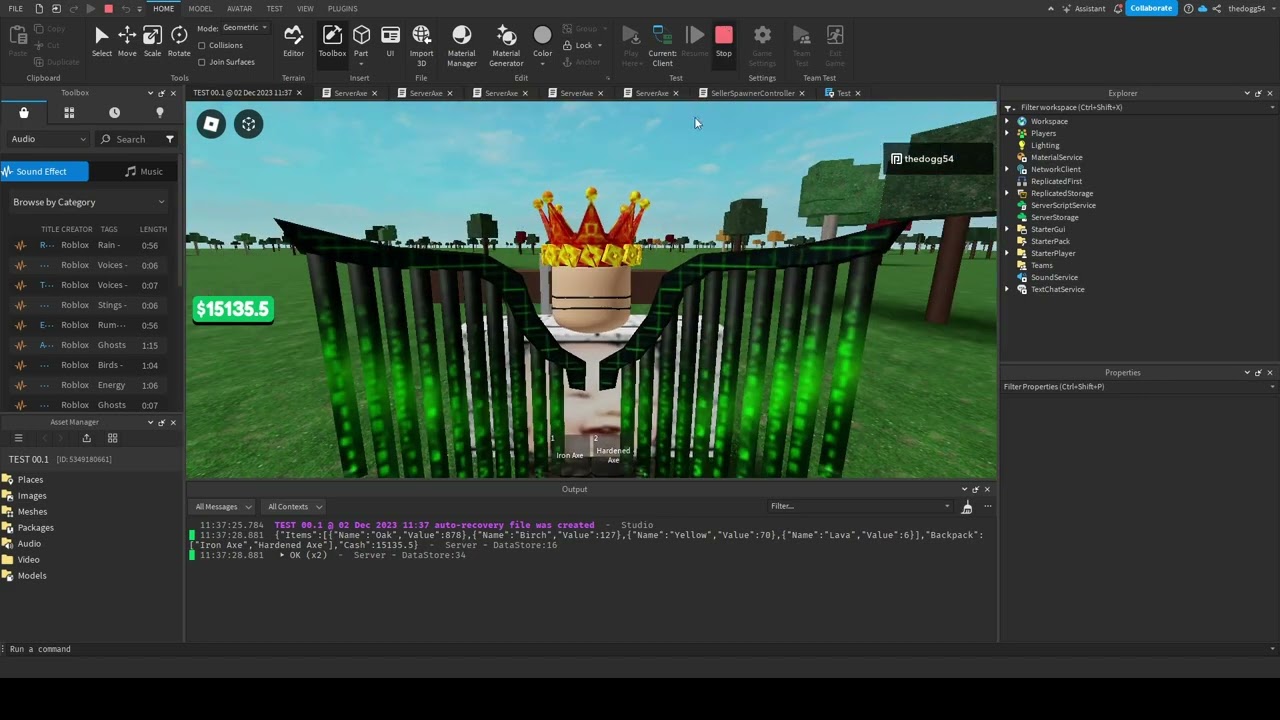Stop the playtest with the large ribbon Stop button
Image resolution: width=1280 pixels, height=720 pixels.
(x=724, y=41)
